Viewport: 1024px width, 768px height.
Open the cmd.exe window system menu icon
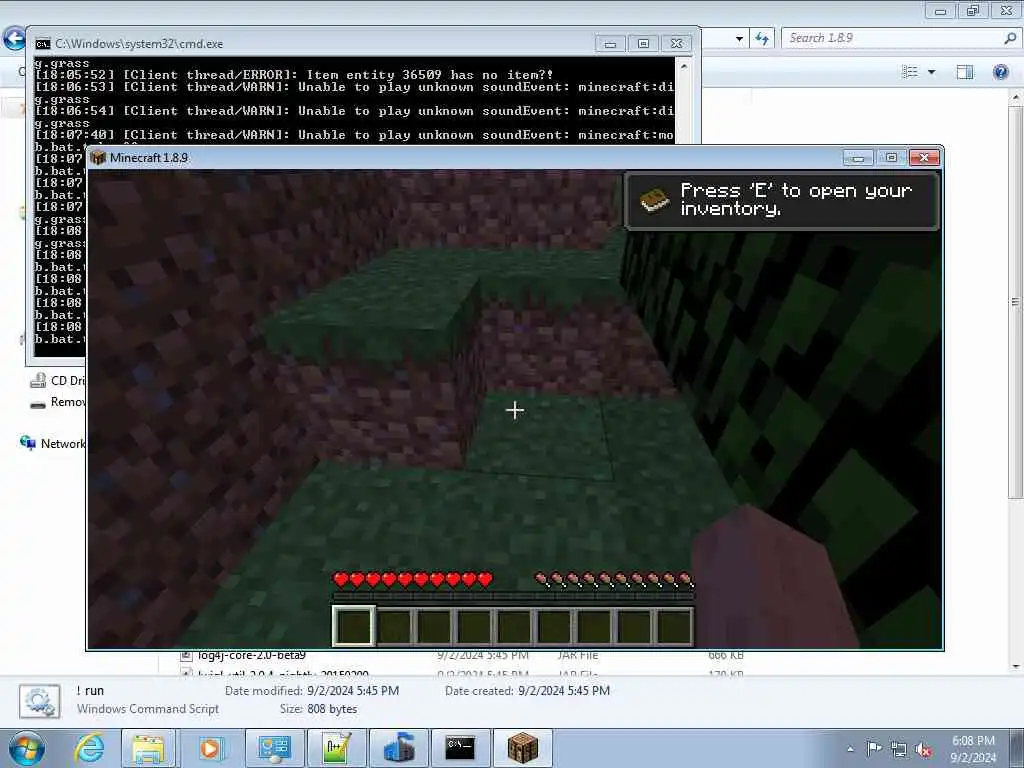(x=43, y=44)
